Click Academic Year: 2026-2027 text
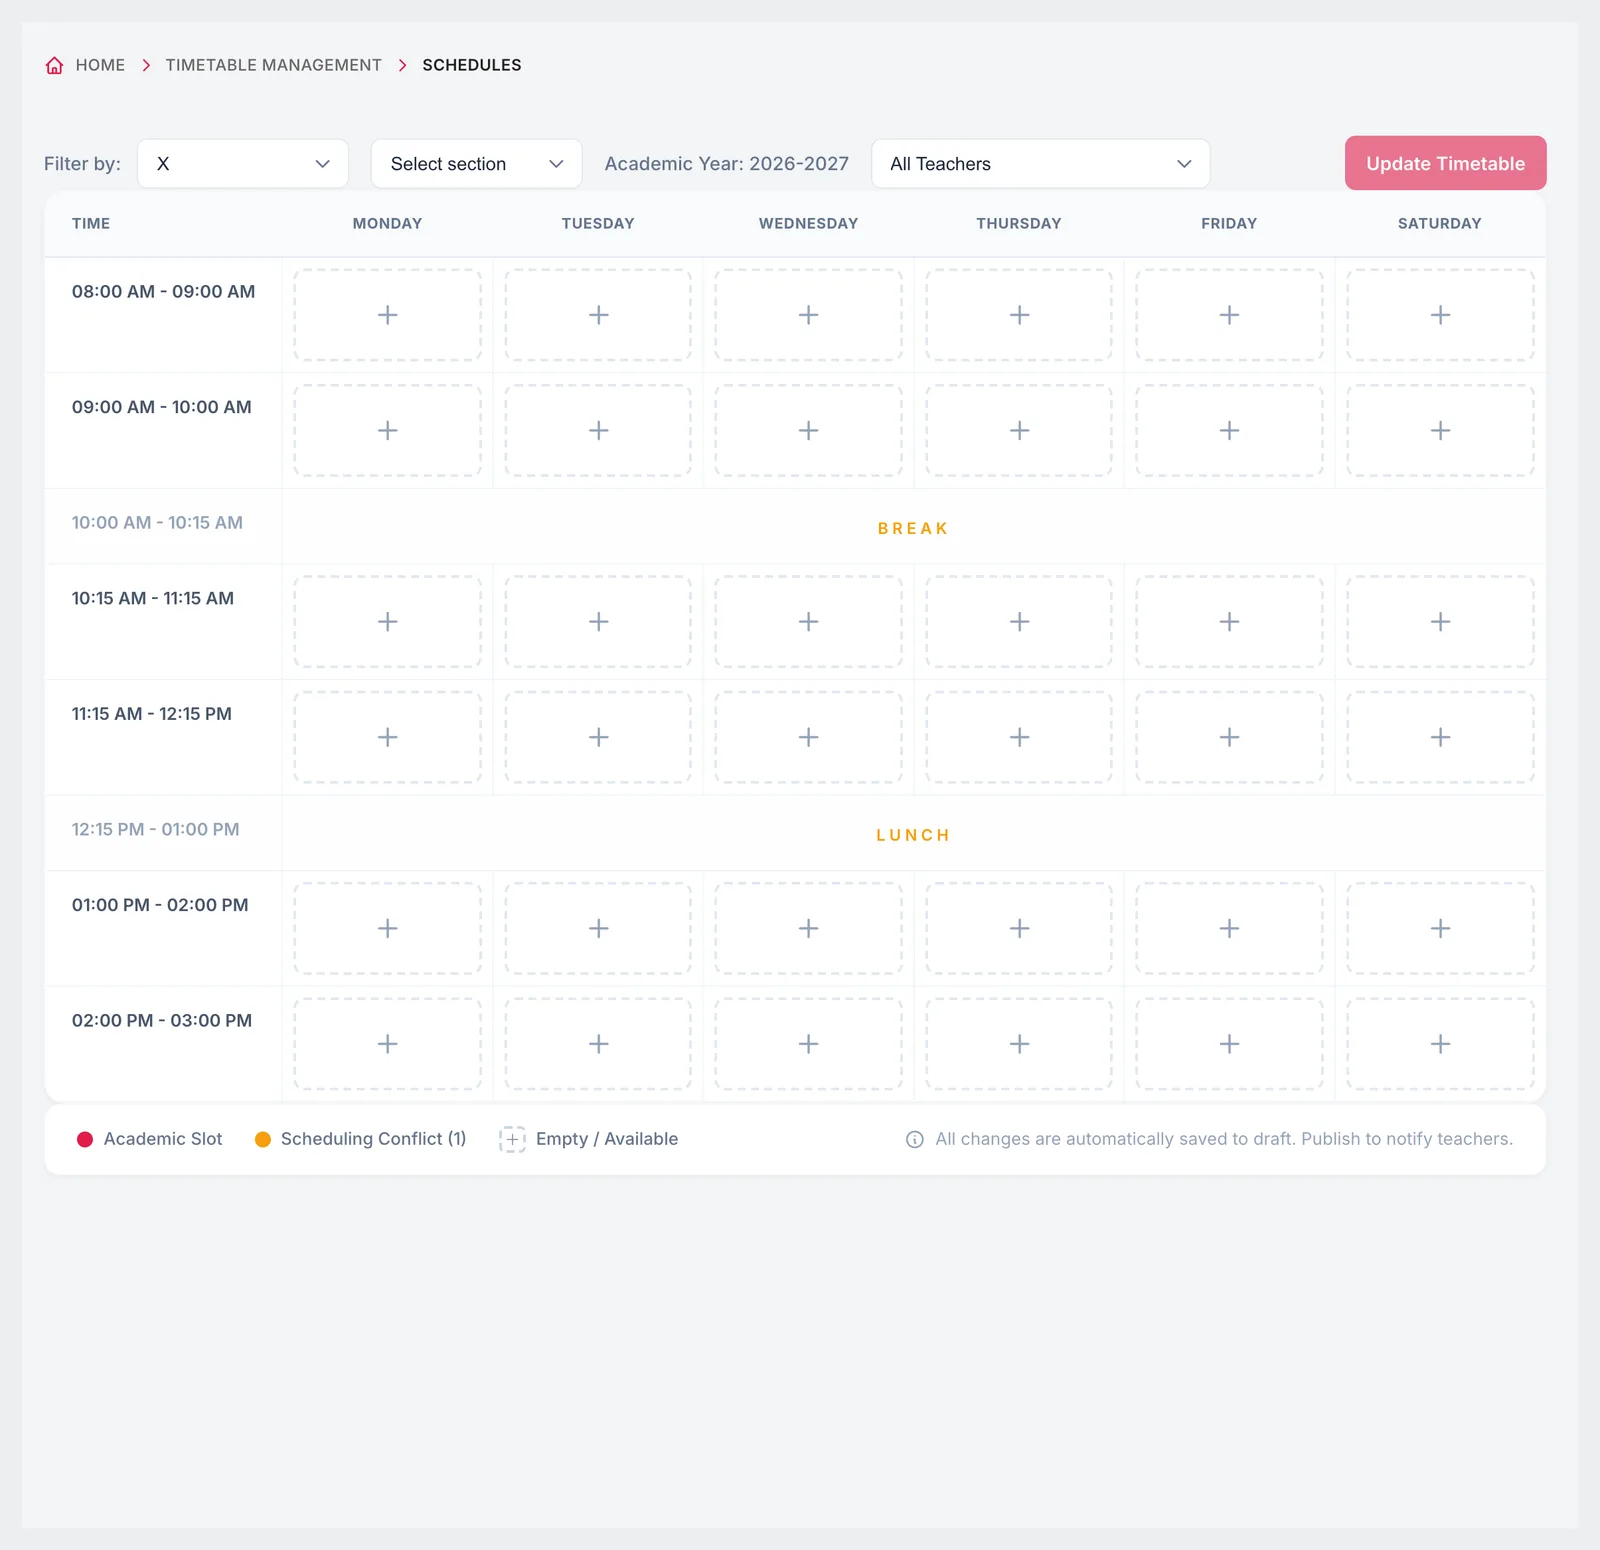The image size is (1600, 1550). (727, 164)
